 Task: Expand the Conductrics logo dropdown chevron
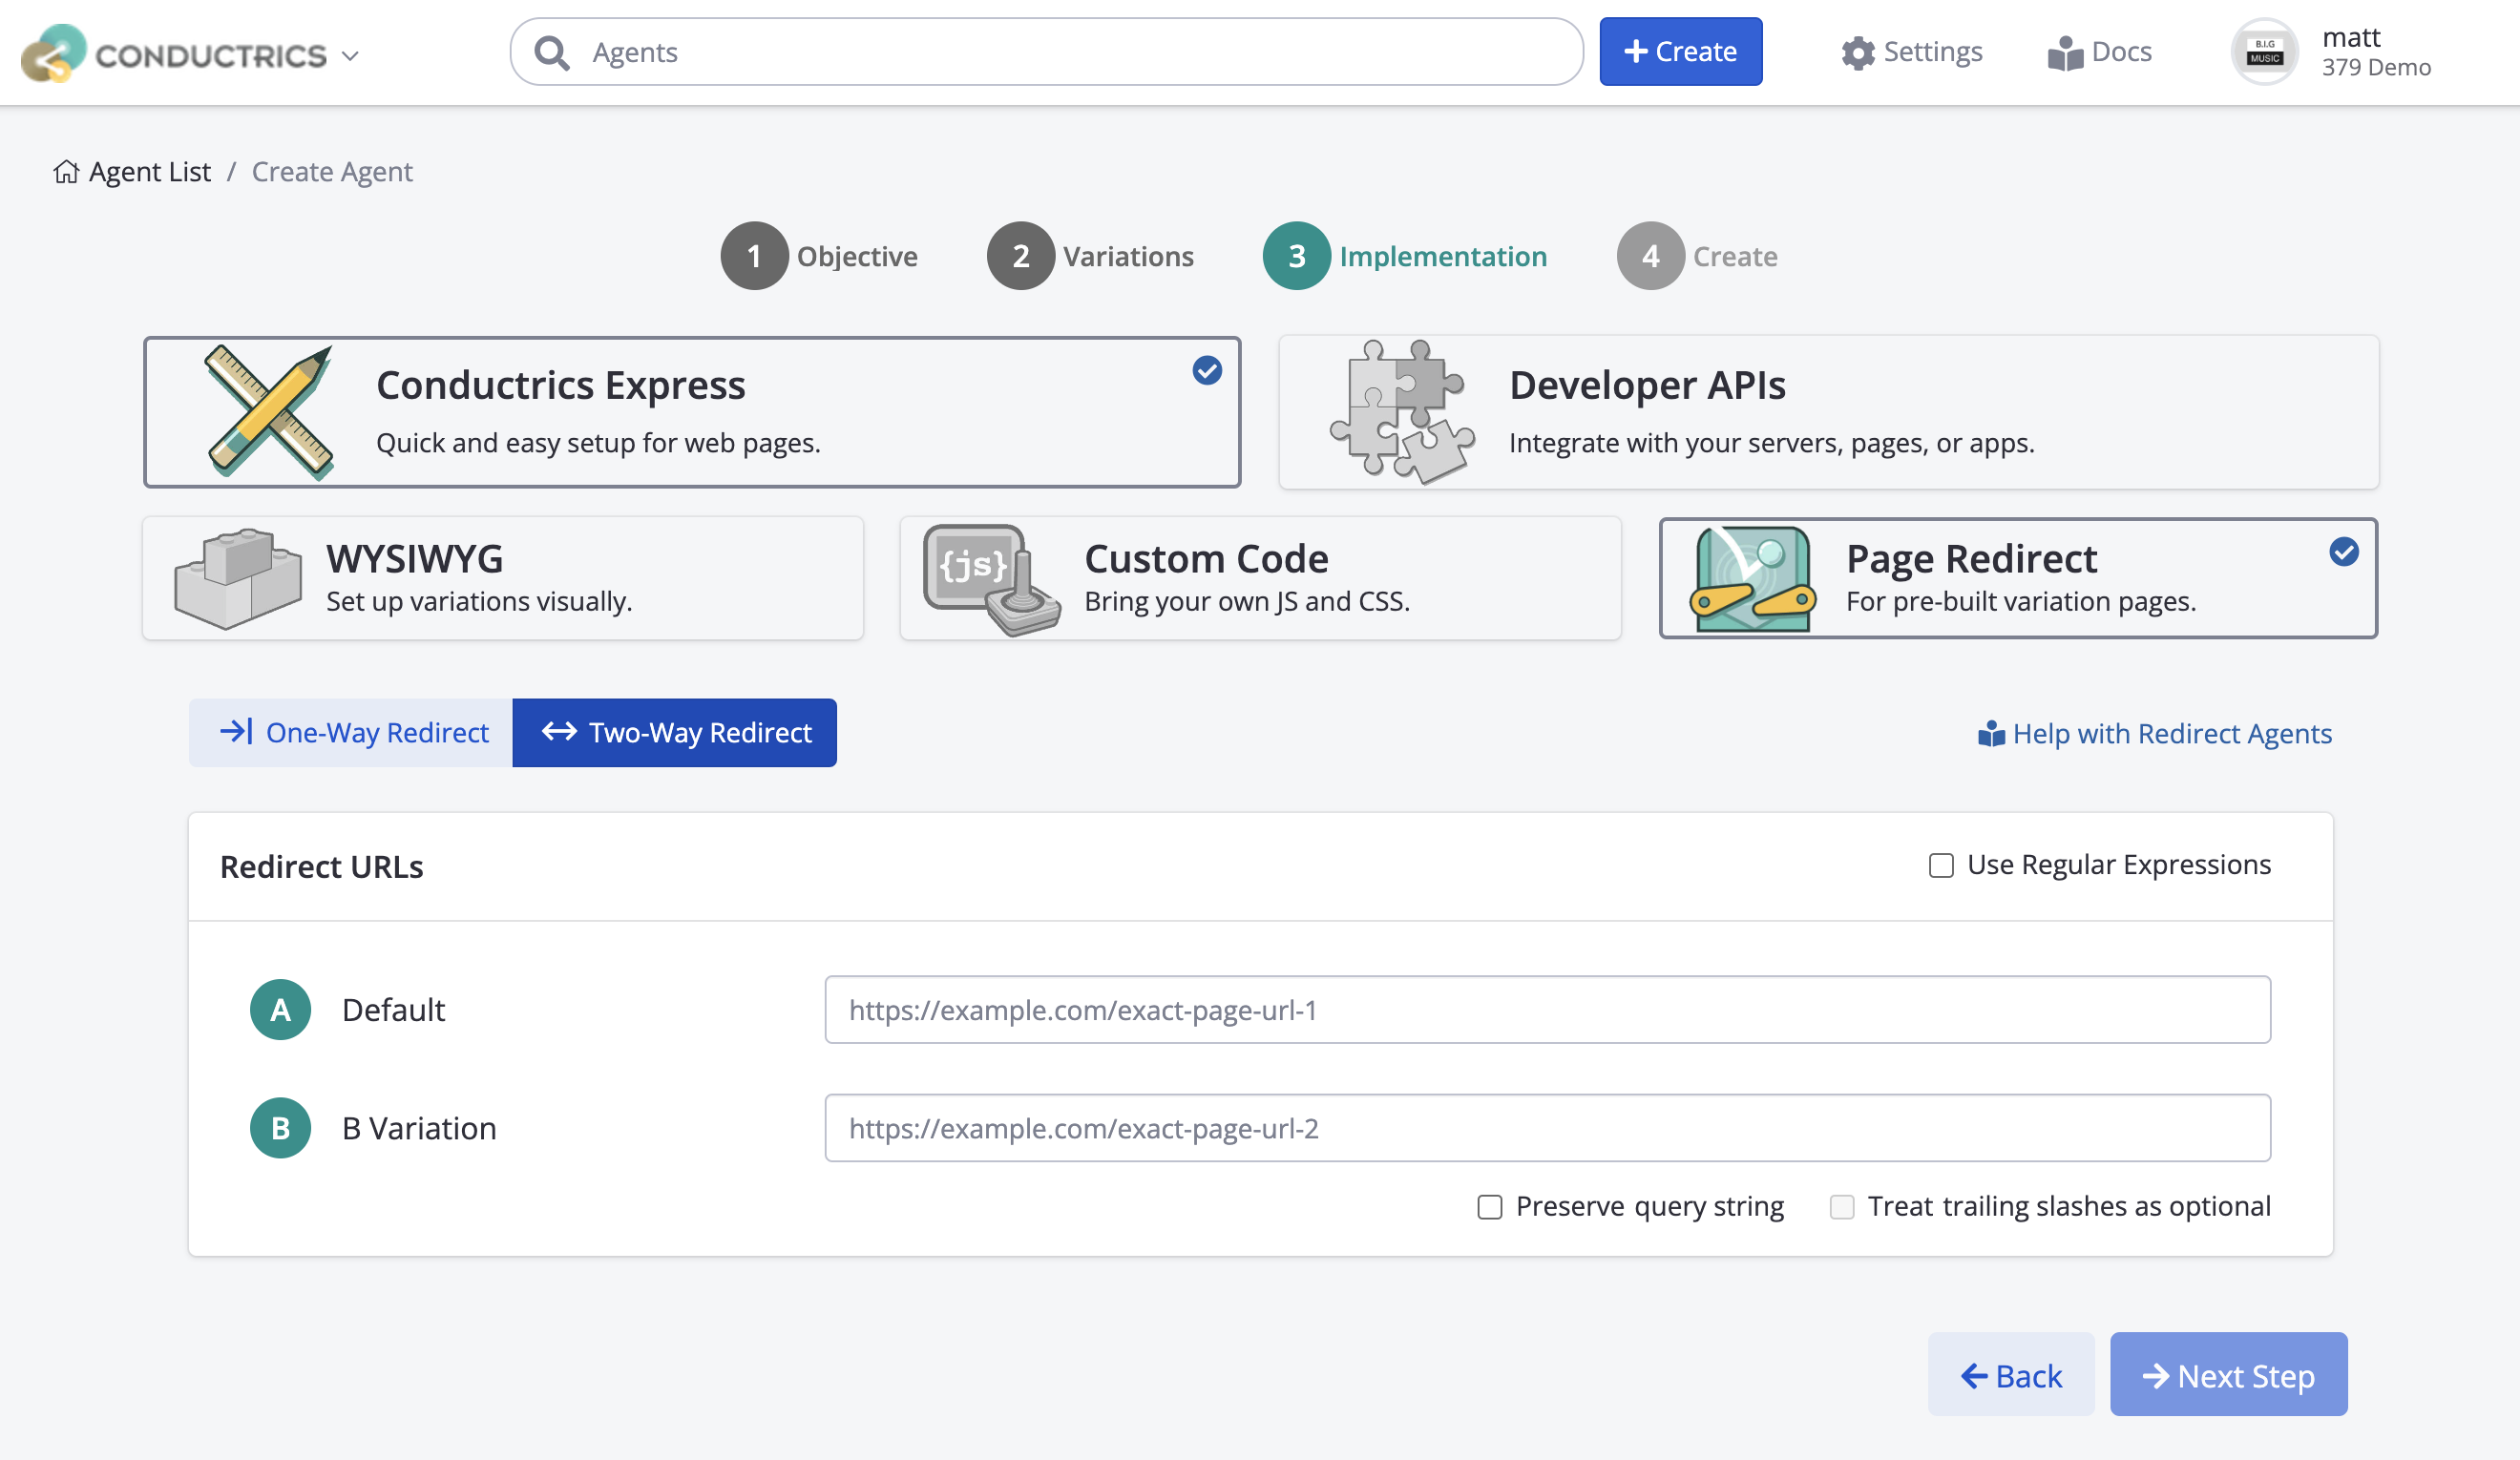pyautogui.click(x=350, y=56)
